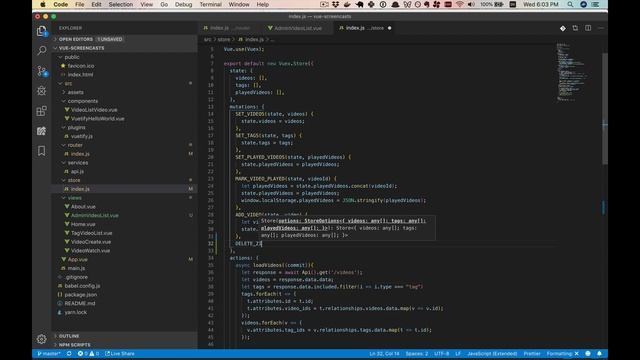Screen dimensions: 640x360
Task: Click the Formatting status bar item
Action: pyautogui.click(x=562, y=353)
